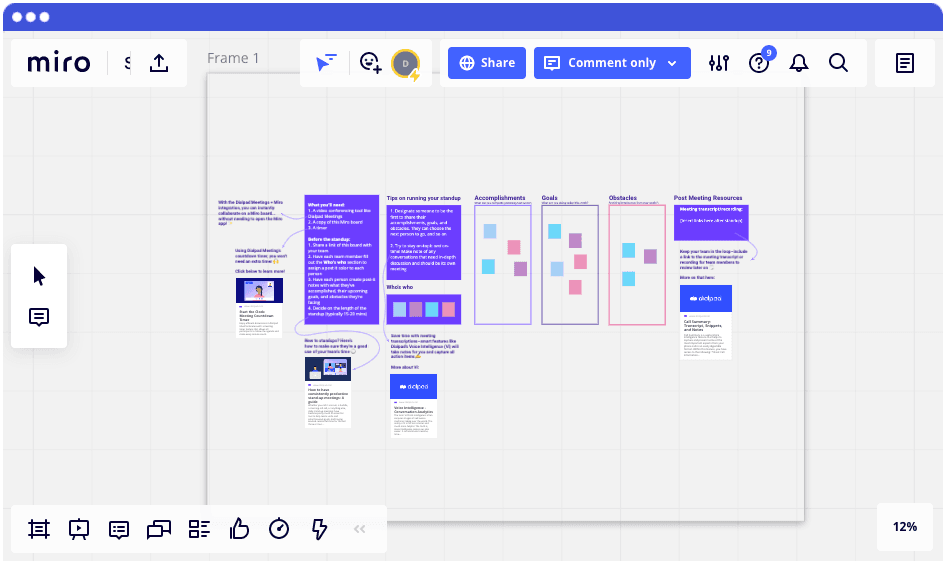Click the Share button

pos(486,63)
